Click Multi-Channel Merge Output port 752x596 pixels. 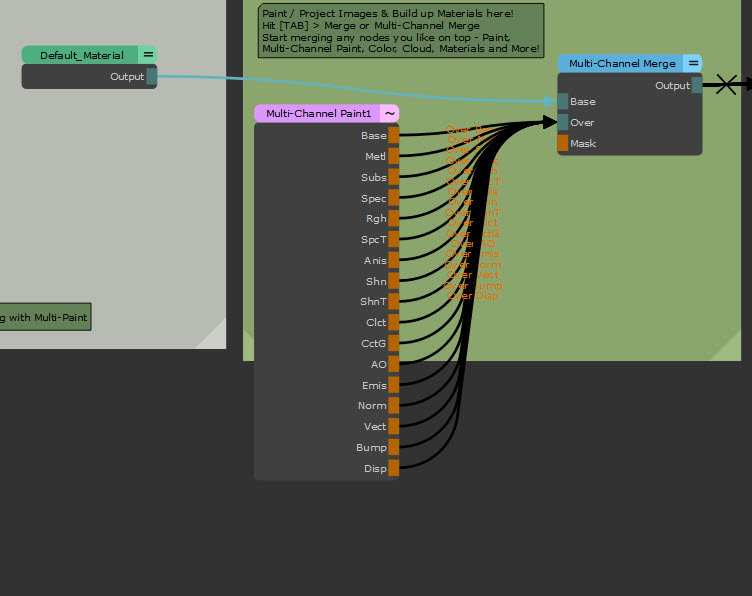697,86
